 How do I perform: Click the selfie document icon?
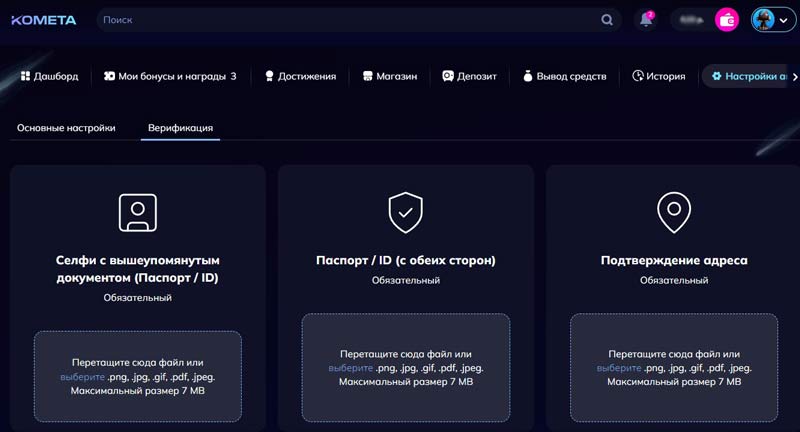137,212
